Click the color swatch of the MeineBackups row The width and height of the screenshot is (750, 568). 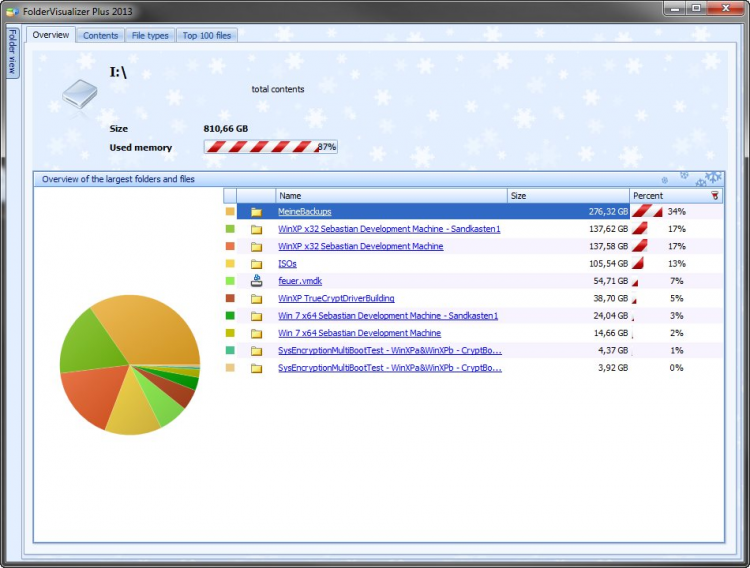[230, 211]
